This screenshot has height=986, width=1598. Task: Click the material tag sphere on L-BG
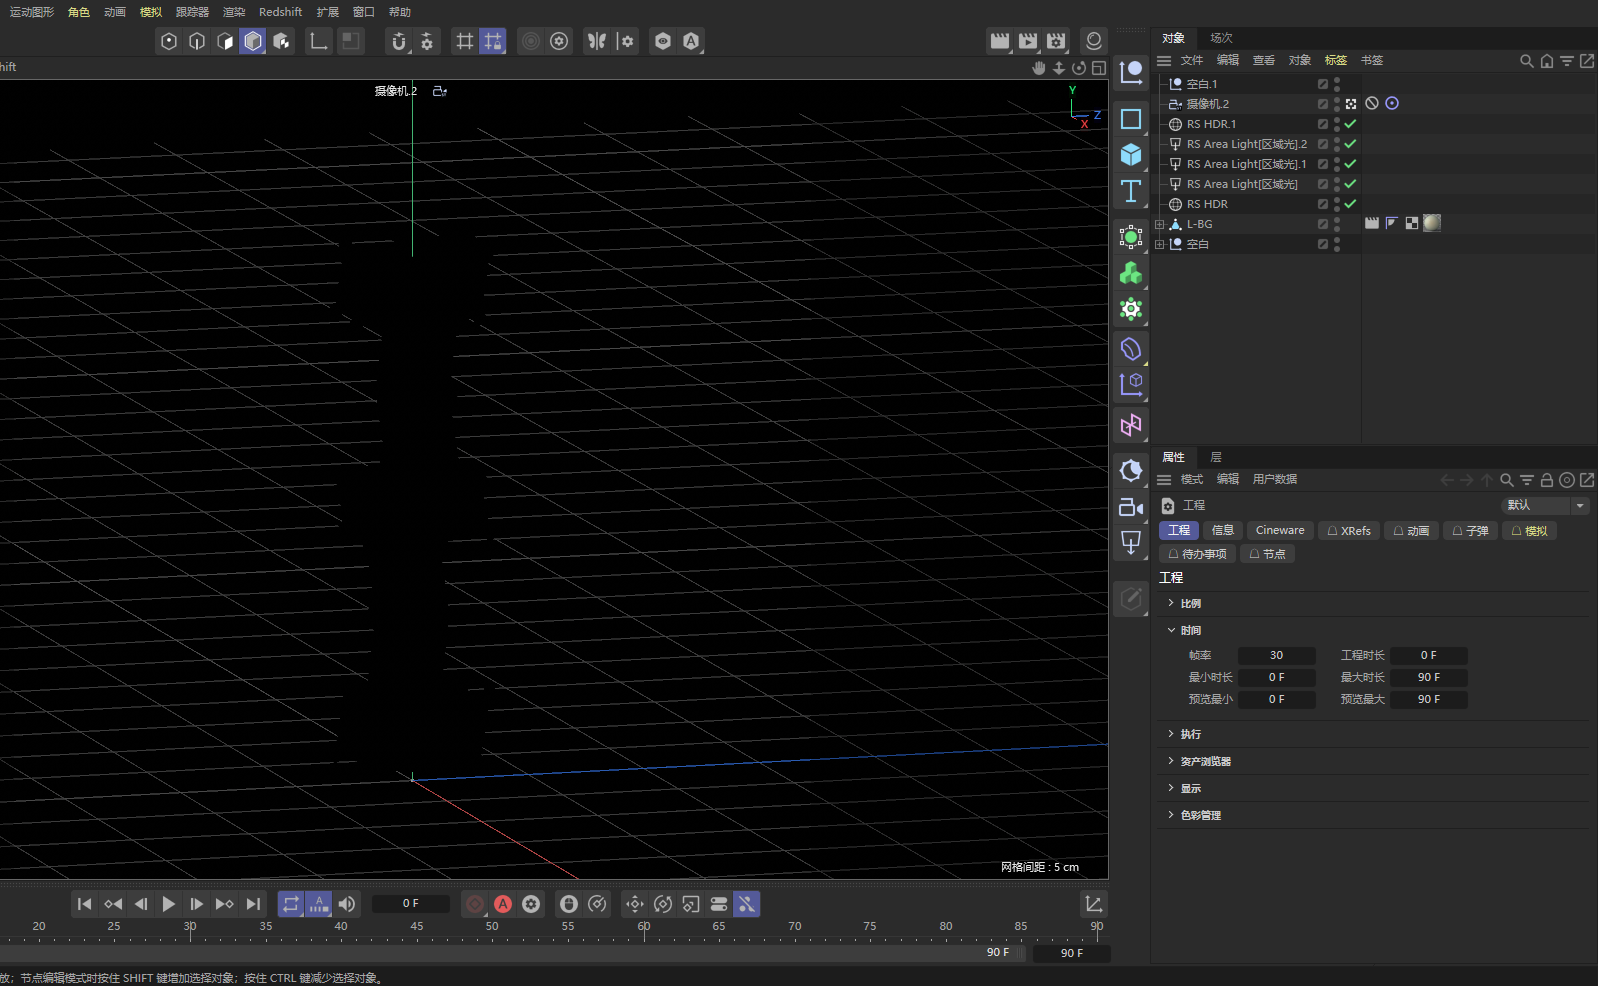coord(1432,223)
